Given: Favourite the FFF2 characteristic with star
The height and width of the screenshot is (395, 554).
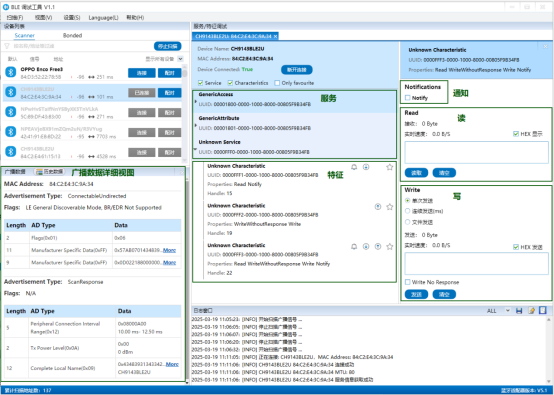Looking at the screenshot, I should pyautogui.click(x=389, y=207).
